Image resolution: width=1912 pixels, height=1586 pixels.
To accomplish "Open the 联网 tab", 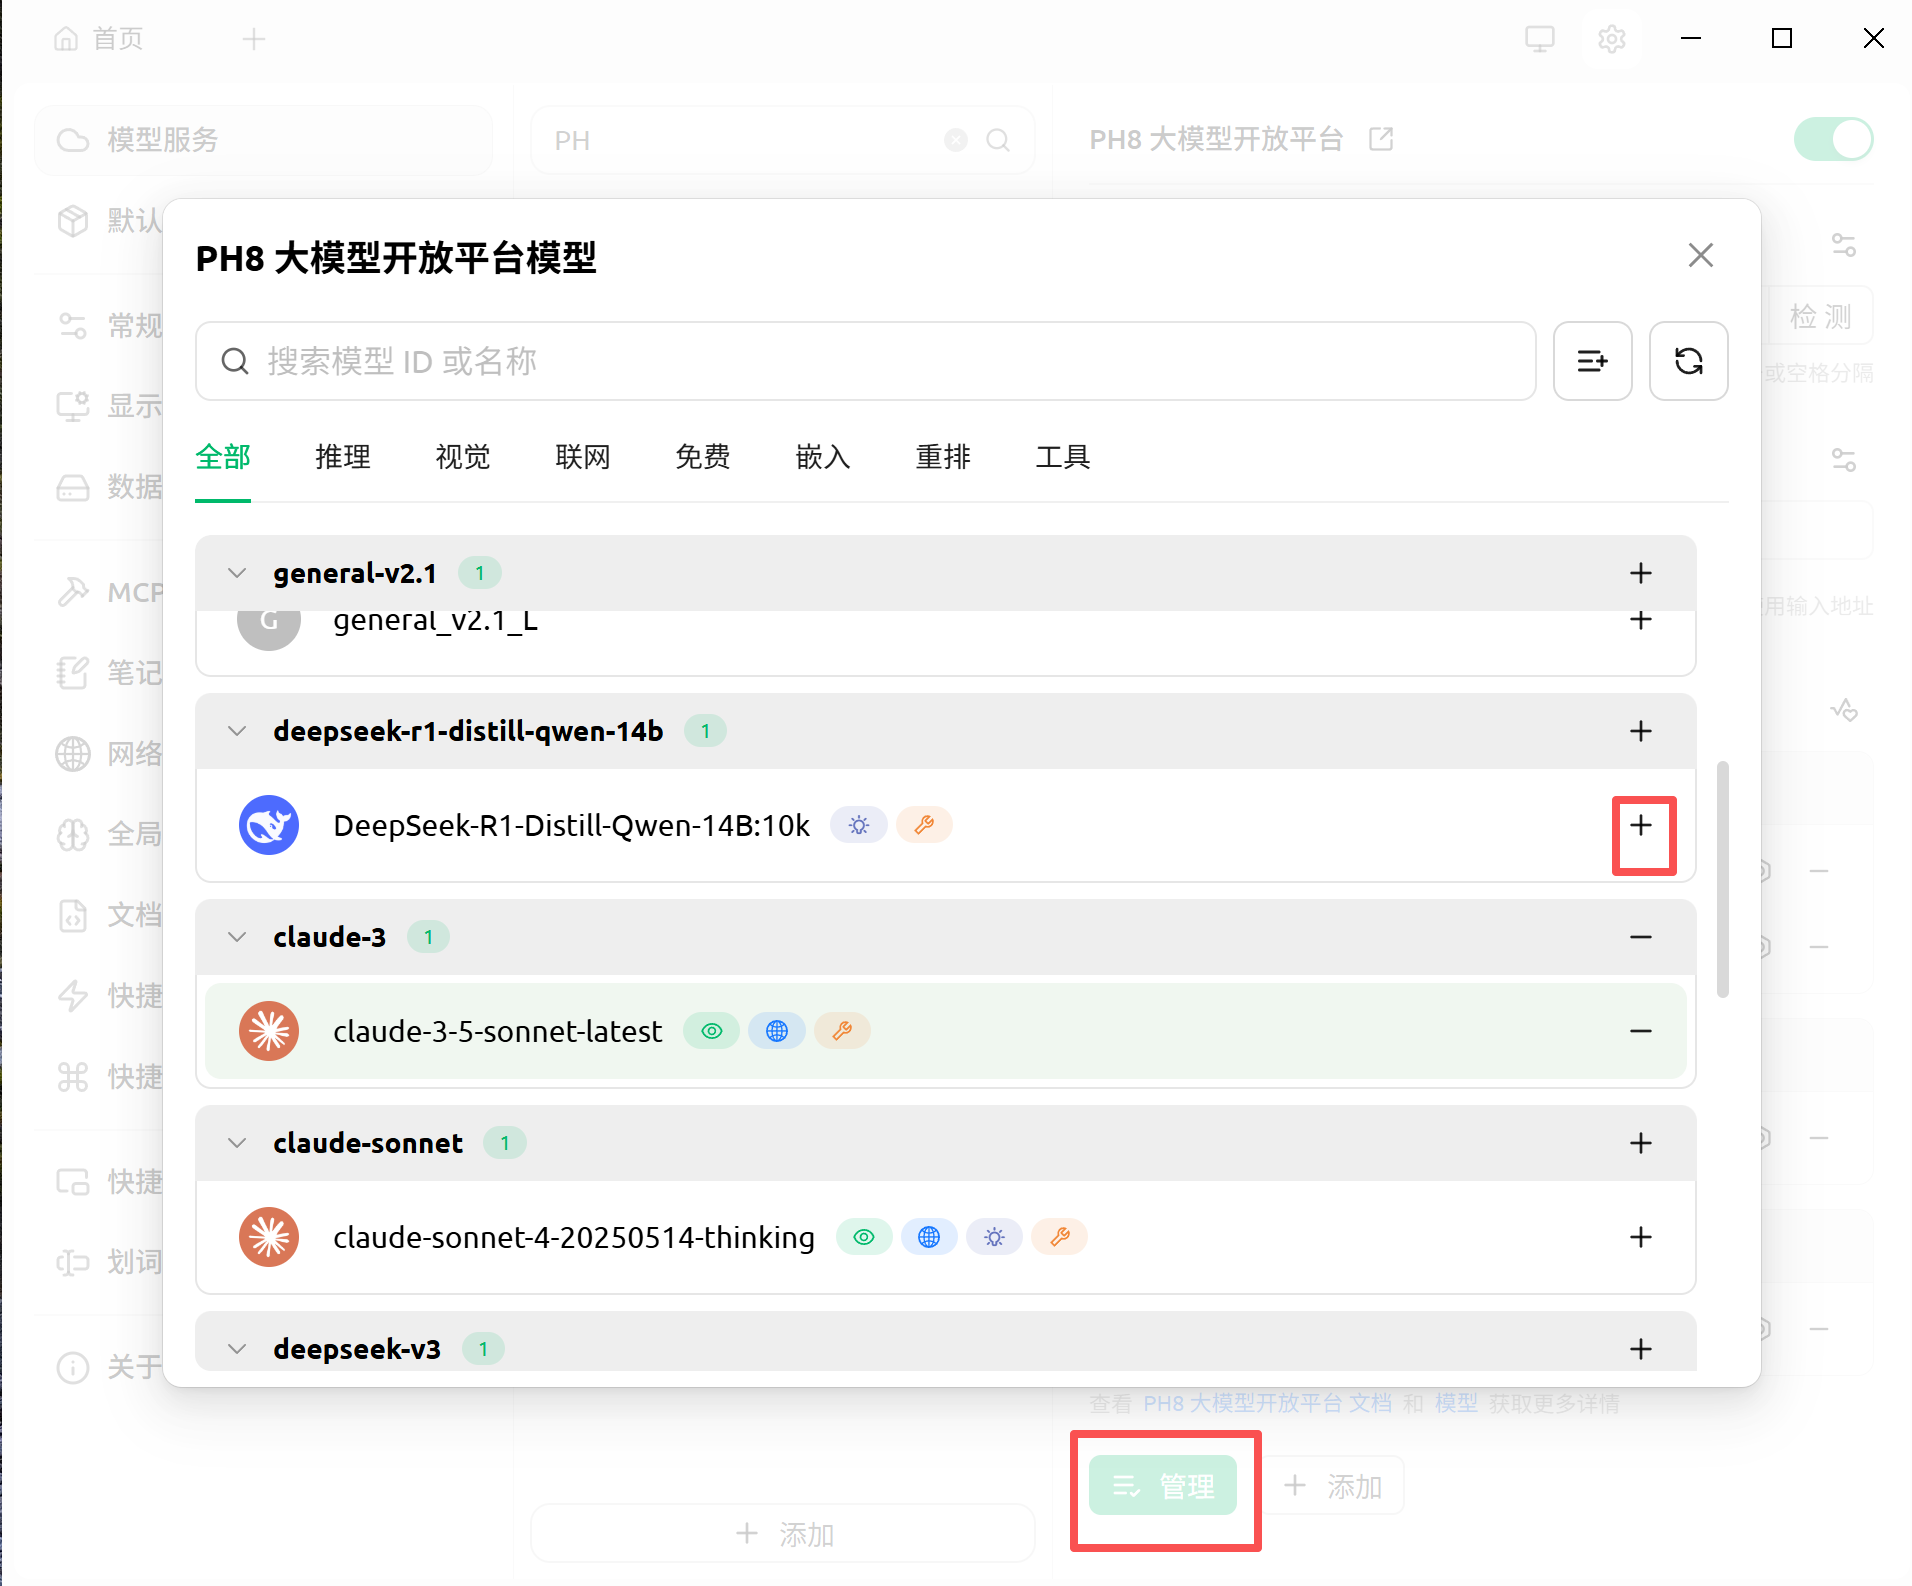I will (583, 457).
